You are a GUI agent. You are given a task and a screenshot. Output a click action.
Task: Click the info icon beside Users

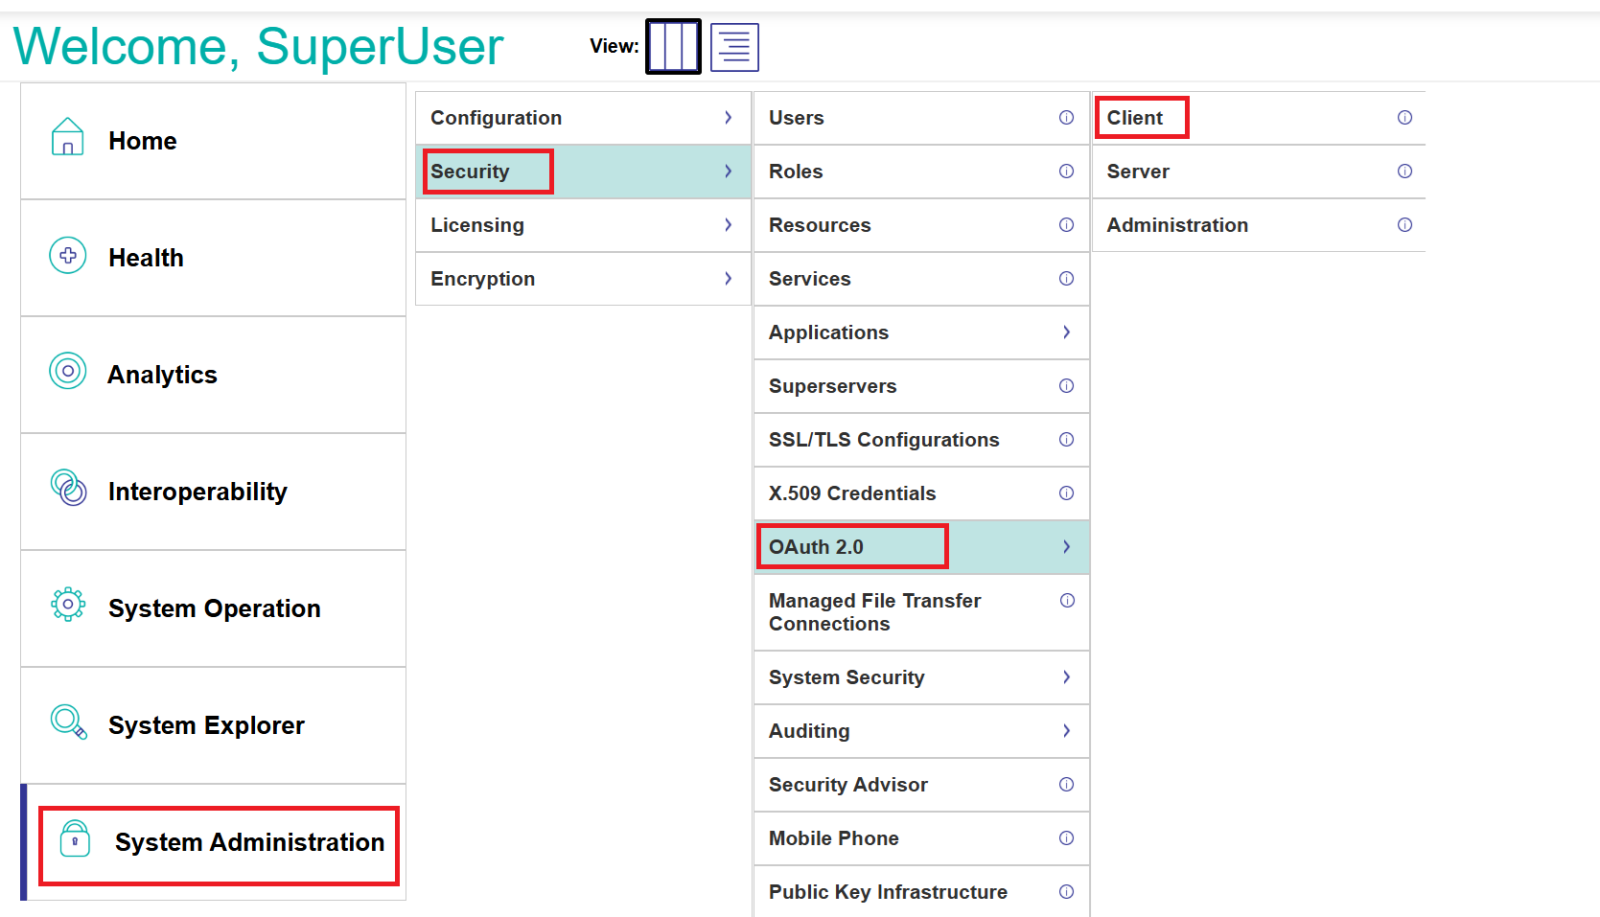pyautogui.click(x=1066, y=118)
